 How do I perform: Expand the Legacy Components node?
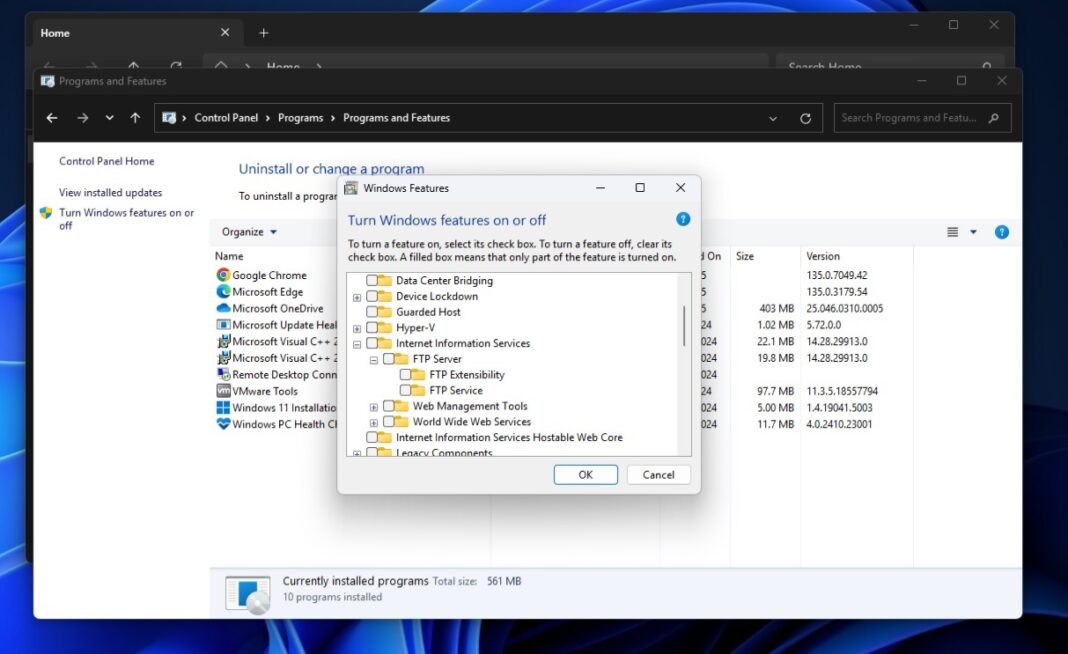coord(357,452)
